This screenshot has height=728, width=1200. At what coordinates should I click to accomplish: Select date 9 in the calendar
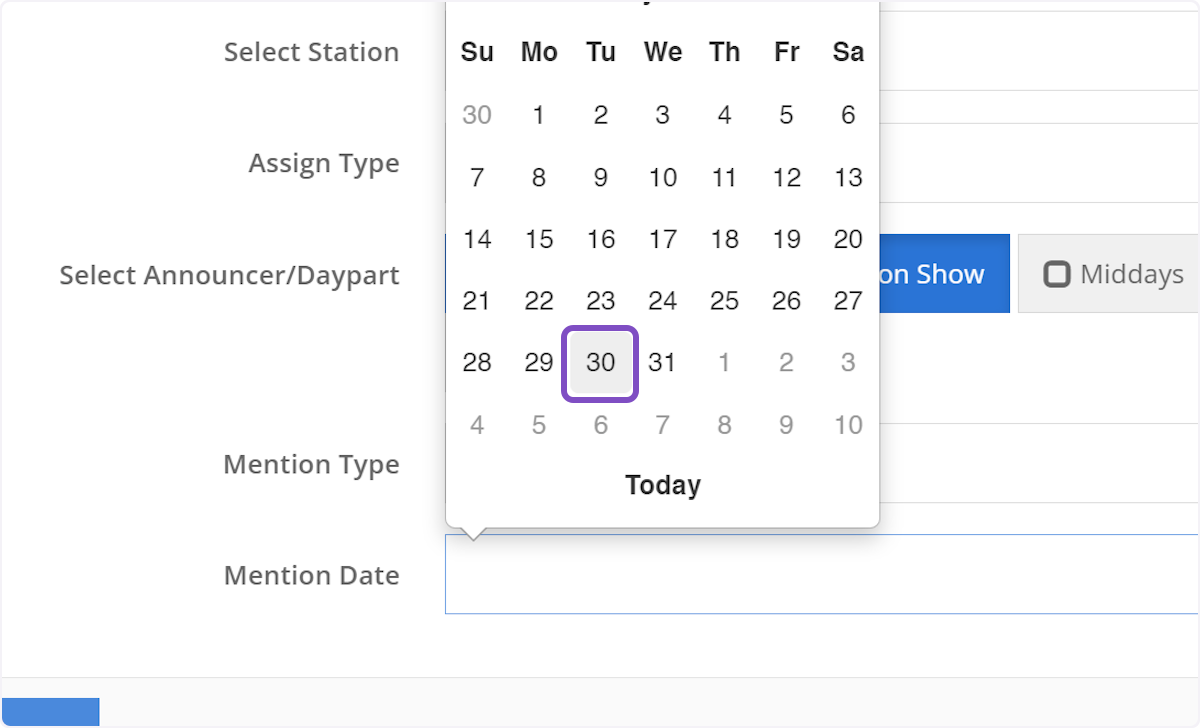[600, 177]
